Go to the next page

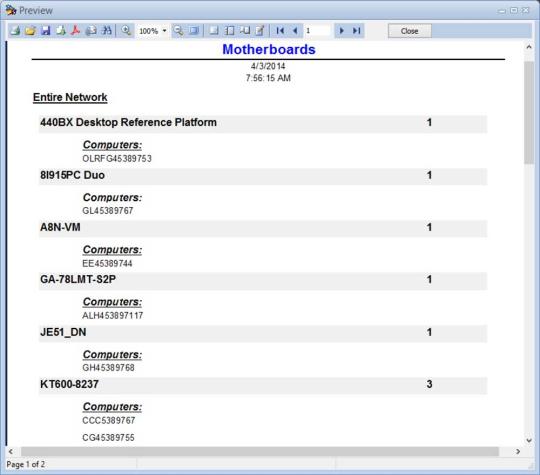(341, 31)
